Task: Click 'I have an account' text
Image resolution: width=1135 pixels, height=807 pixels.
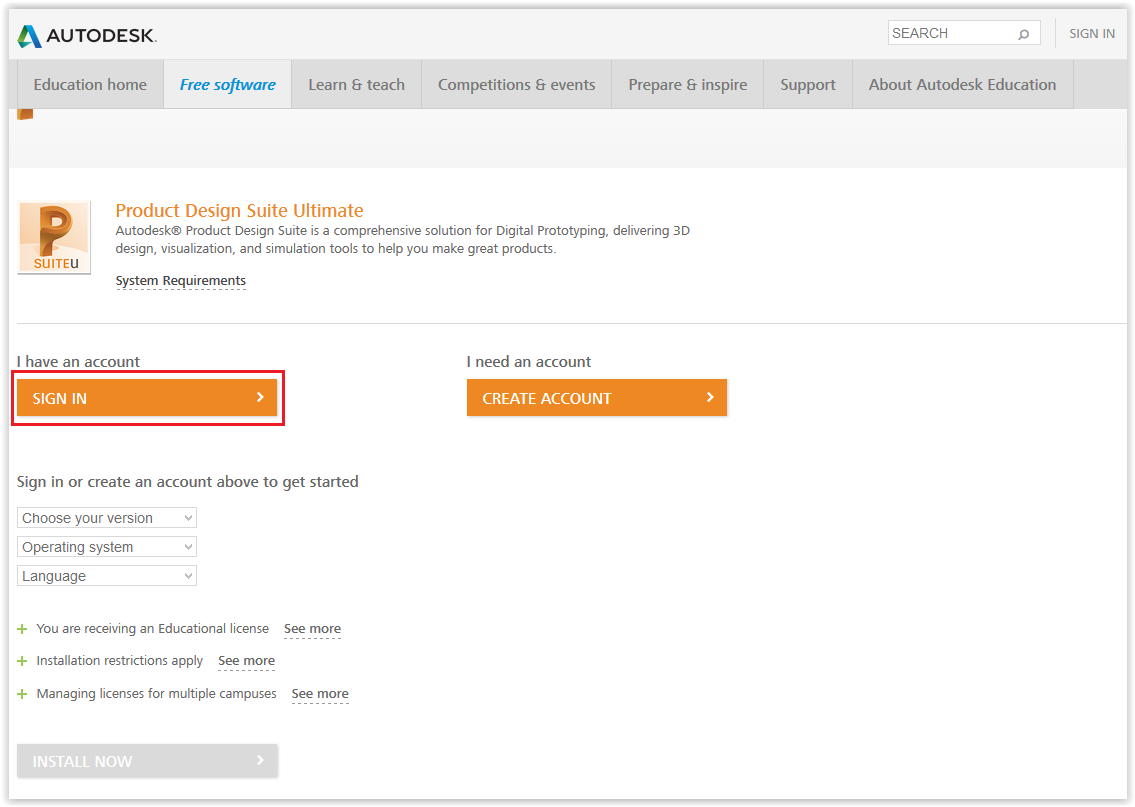Action: pyautogui.click(x=78, y=362)
